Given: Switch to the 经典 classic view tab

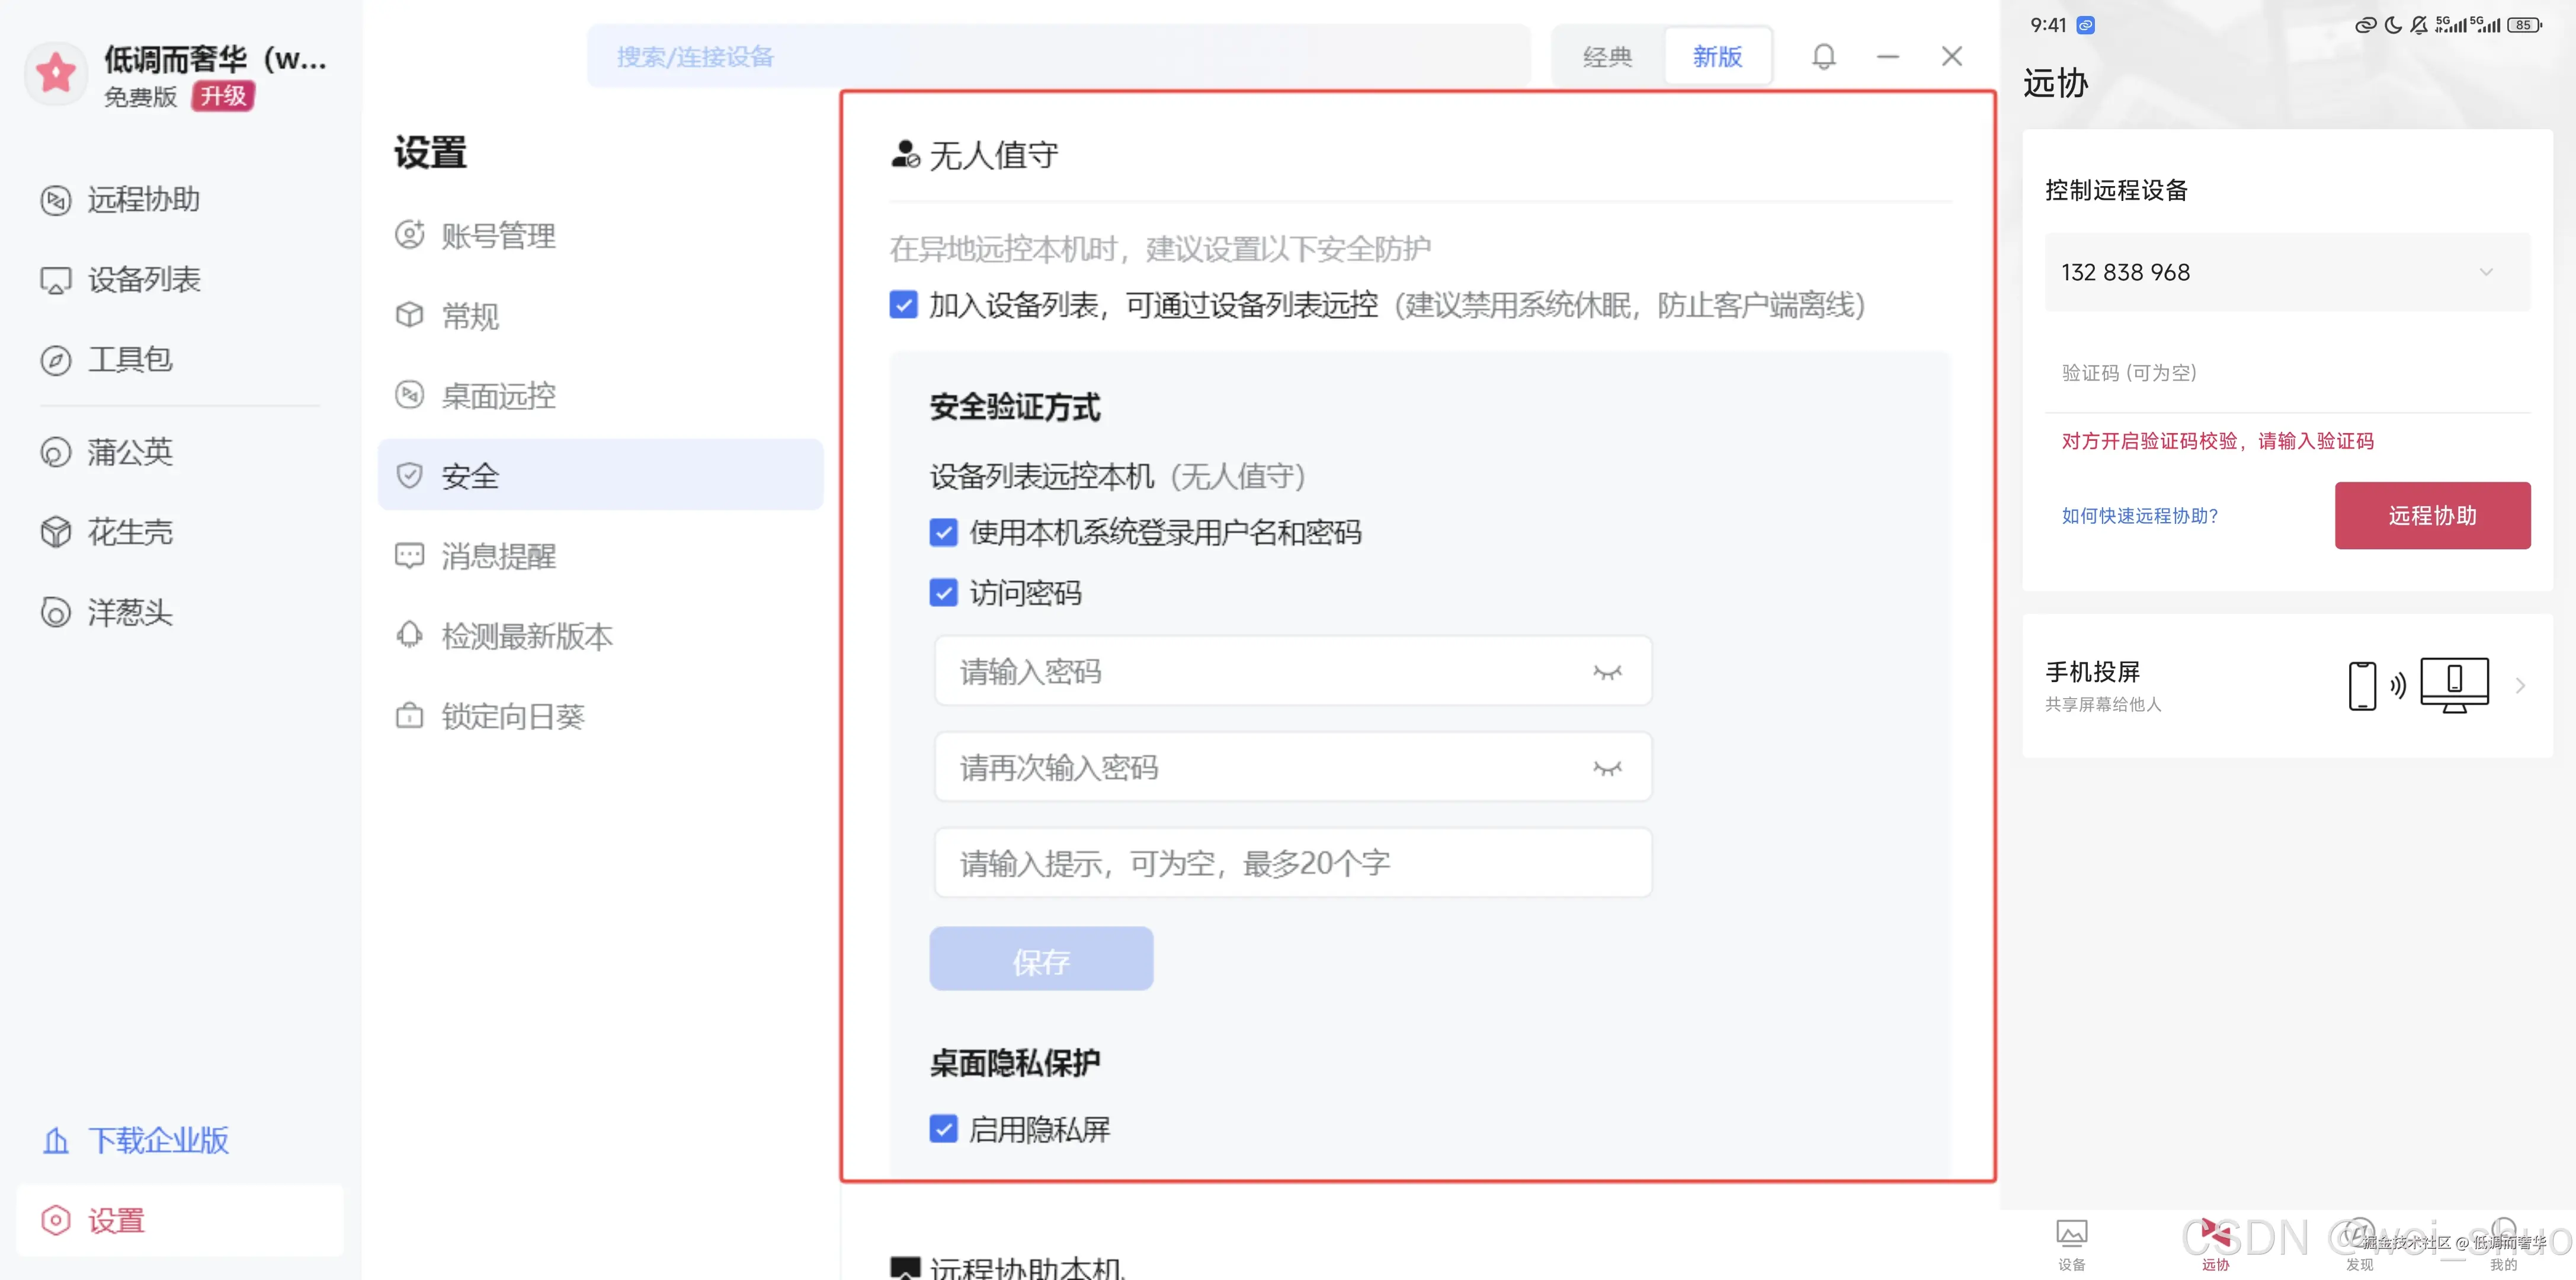Looking at the screenshot, I should coord(1607,56).
